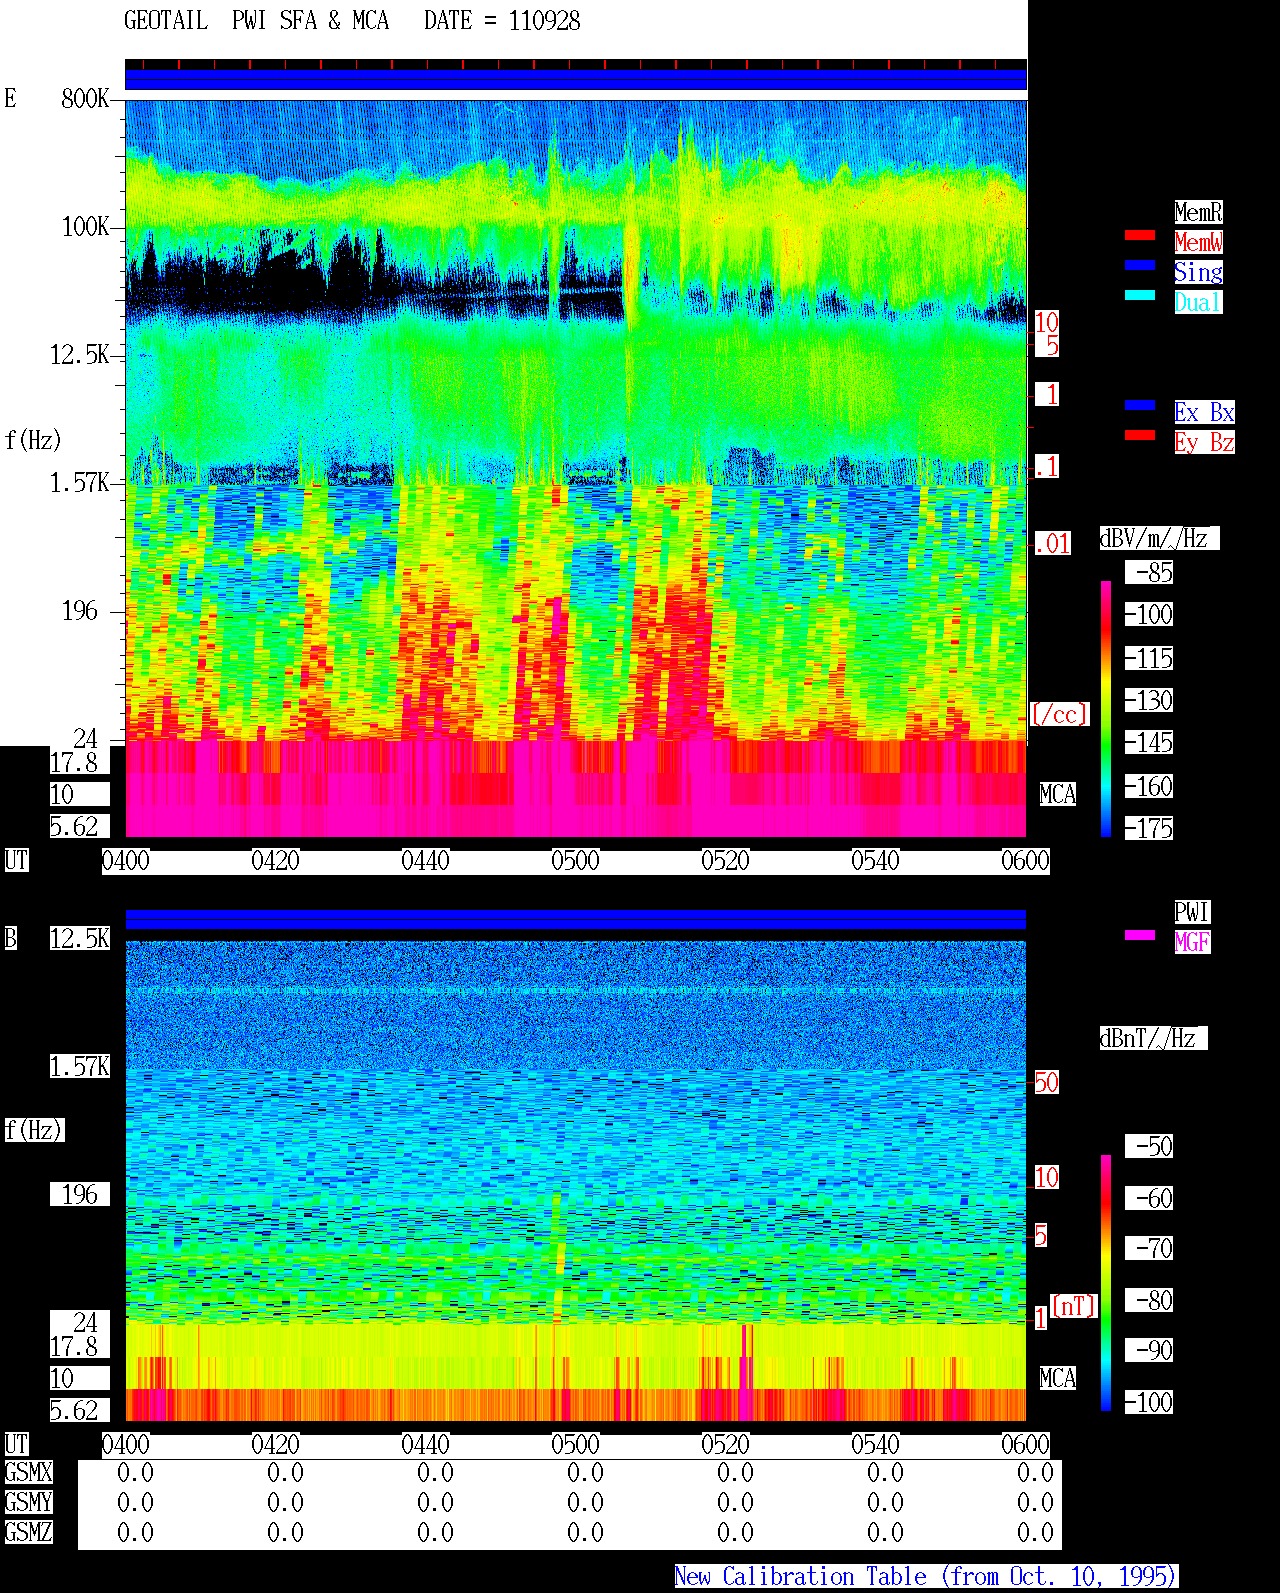Click the New Calibration Table note
The width and height of the screenshot is (1280, 1593).
pyautogui.click(x=926, y=1577)
